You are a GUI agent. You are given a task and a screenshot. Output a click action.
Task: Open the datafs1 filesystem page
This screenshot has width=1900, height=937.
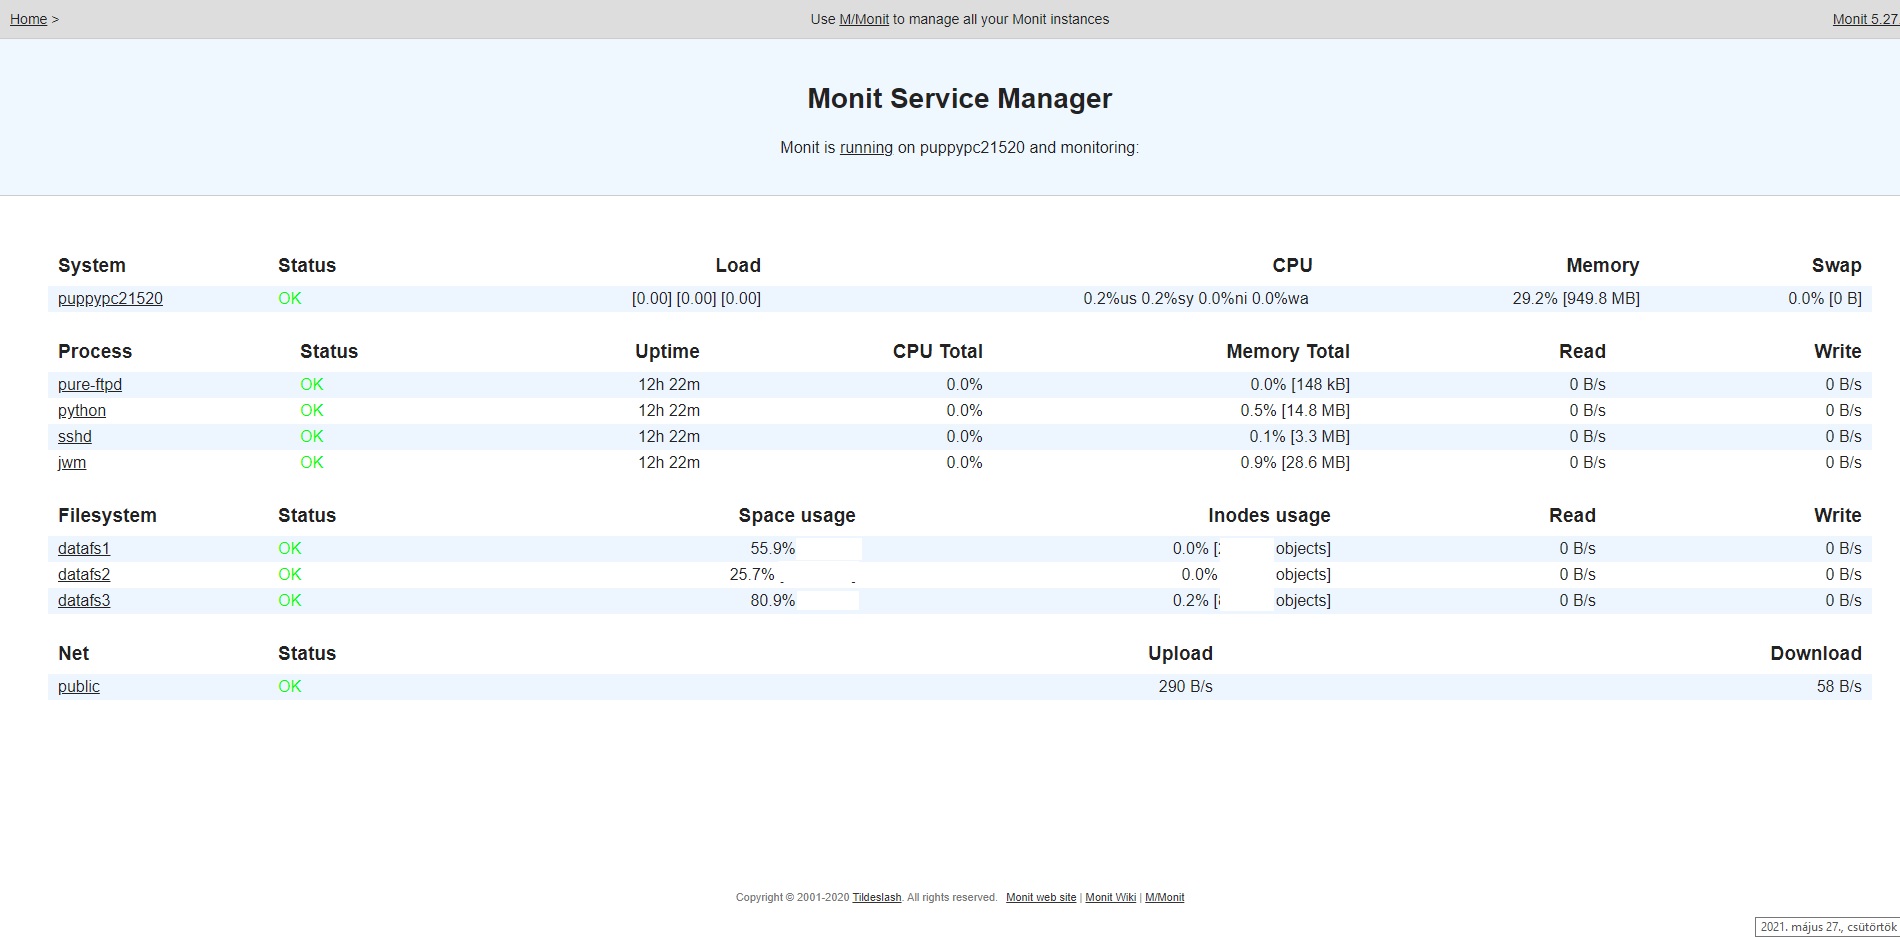pyautogui.click(x=84, y=548)
